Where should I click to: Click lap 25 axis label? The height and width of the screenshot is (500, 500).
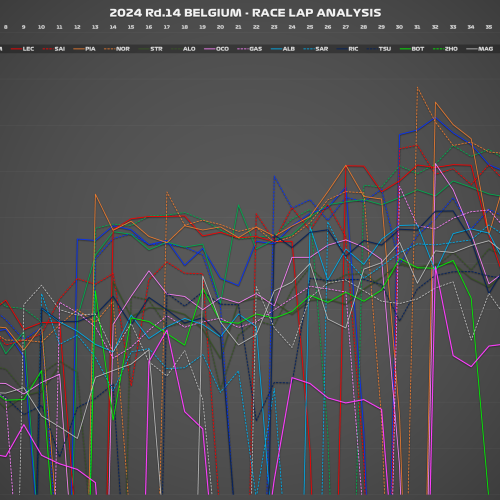[310, 27]
